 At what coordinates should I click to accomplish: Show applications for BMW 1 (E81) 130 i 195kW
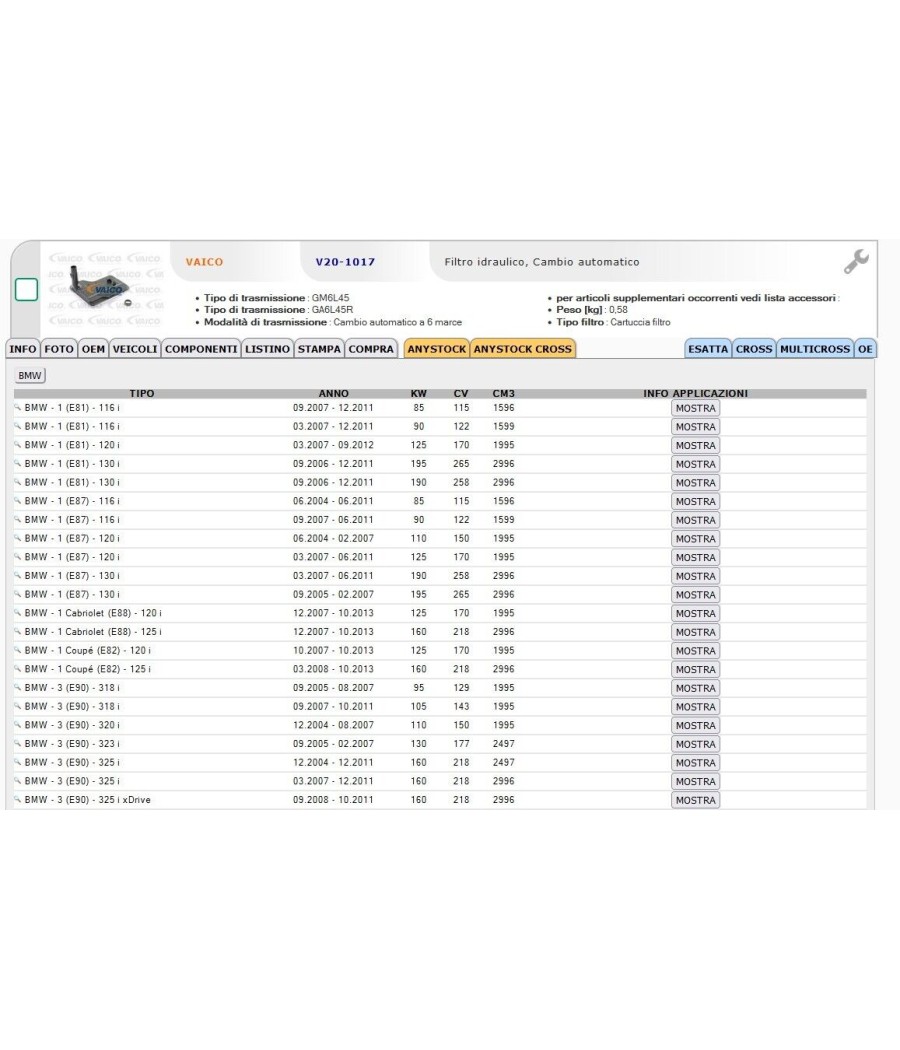pyautogui.click(x=695, y=464)
